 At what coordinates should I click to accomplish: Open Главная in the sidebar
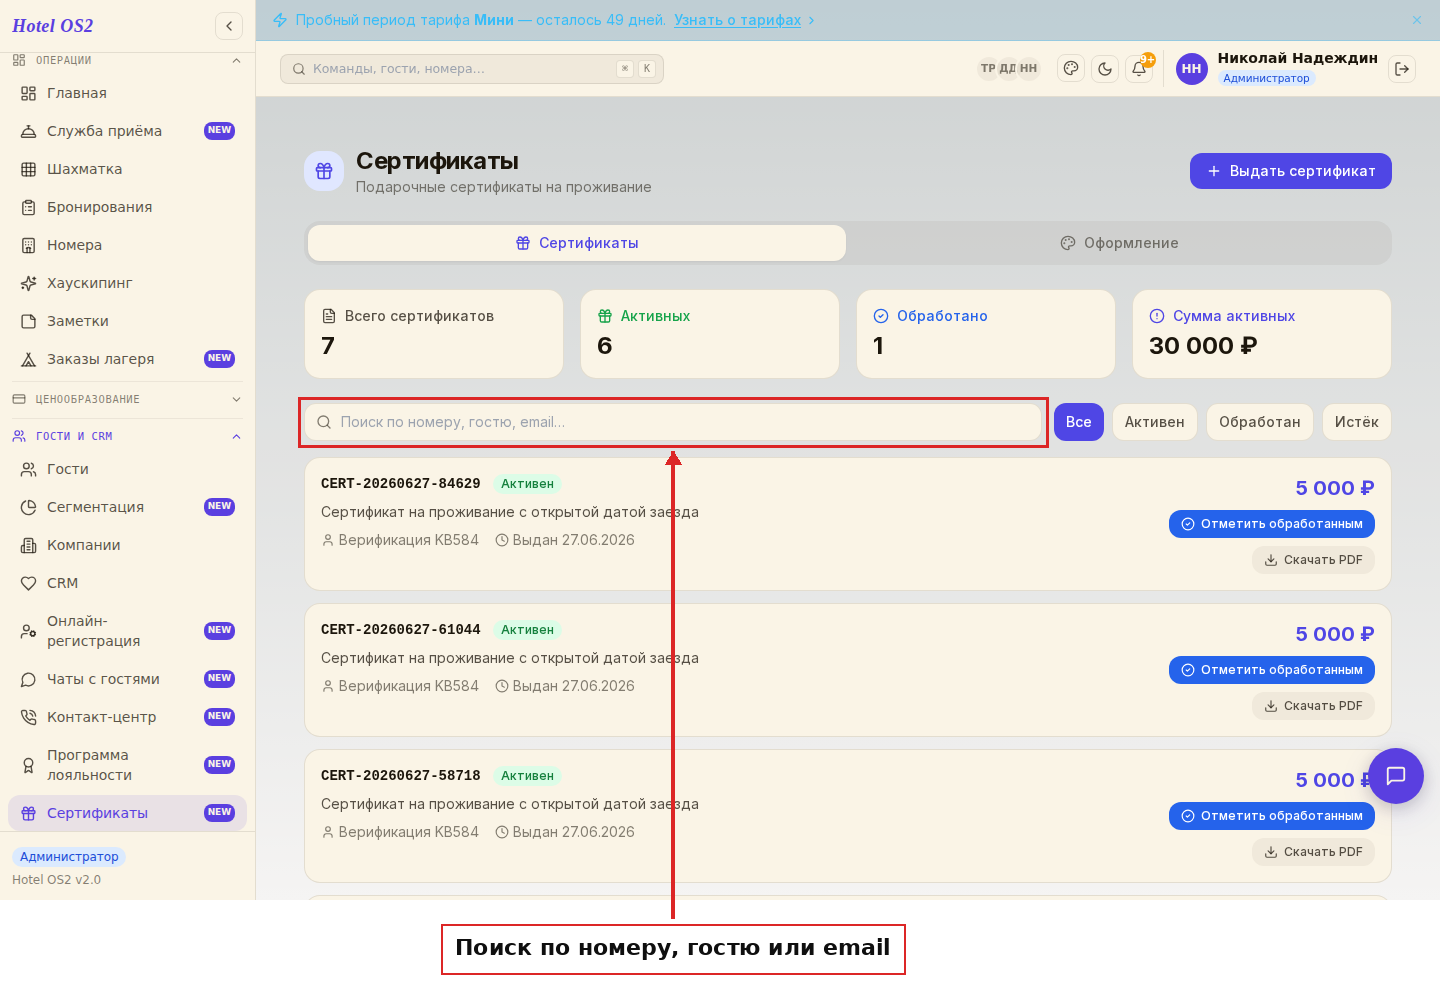pyautogui.click(x=127, y=93)
